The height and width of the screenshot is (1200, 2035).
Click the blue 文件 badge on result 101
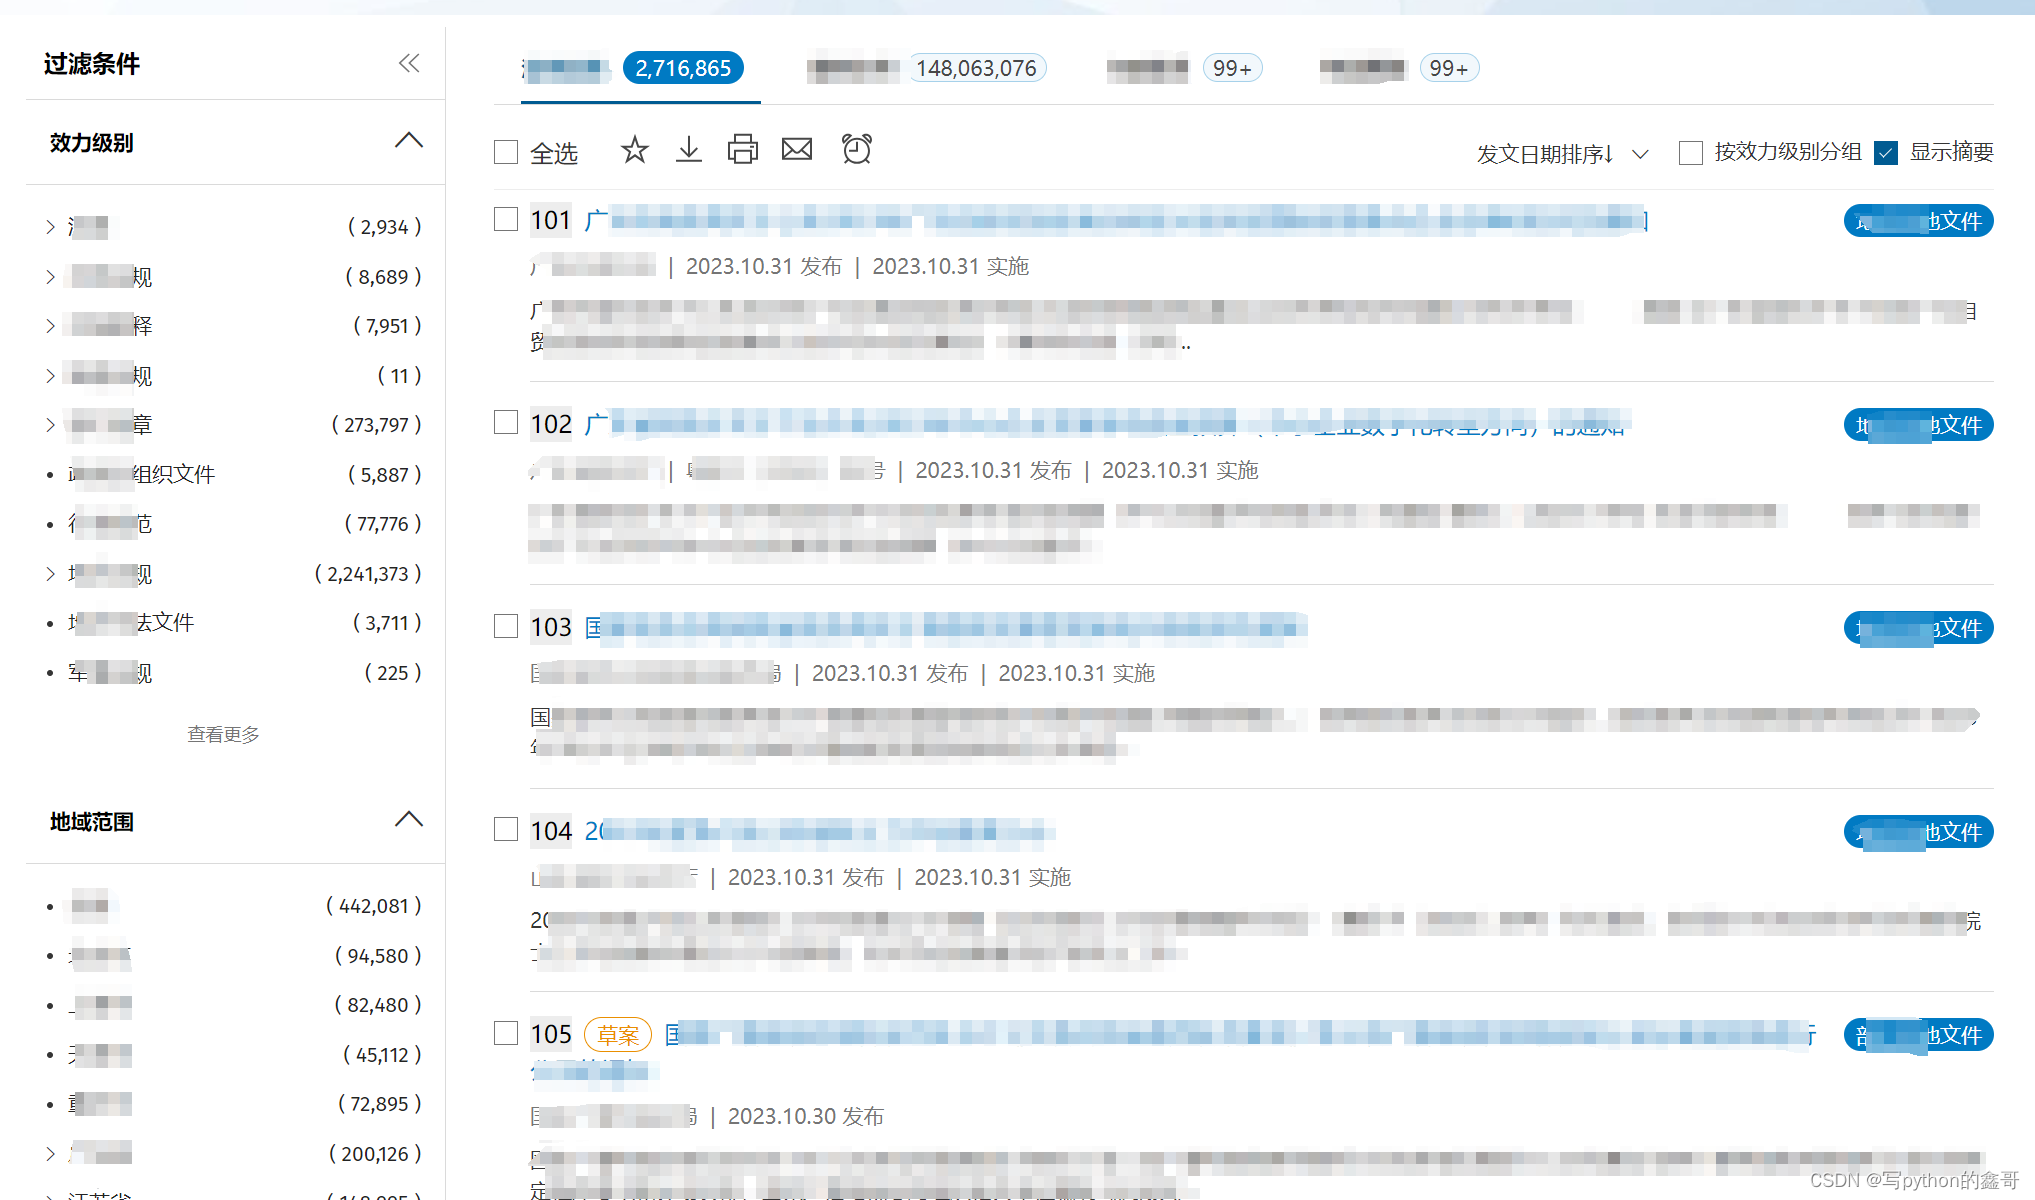[1918, 221]
